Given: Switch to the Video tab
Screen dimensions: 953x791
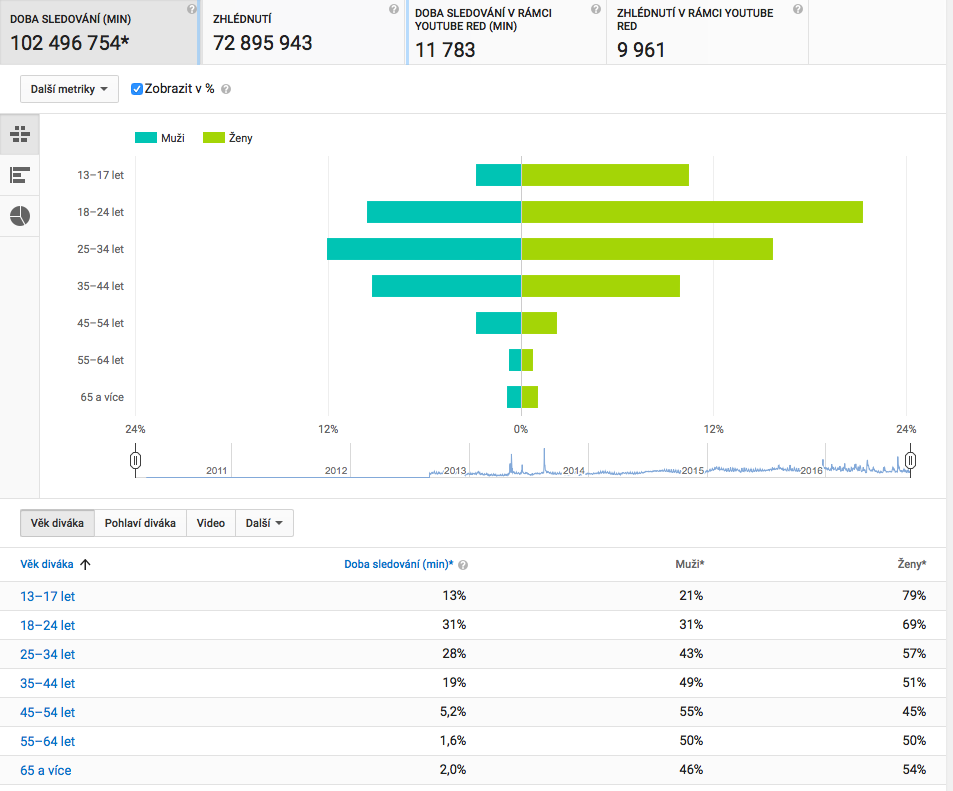Looking at the screenshot, I should 210,523.
